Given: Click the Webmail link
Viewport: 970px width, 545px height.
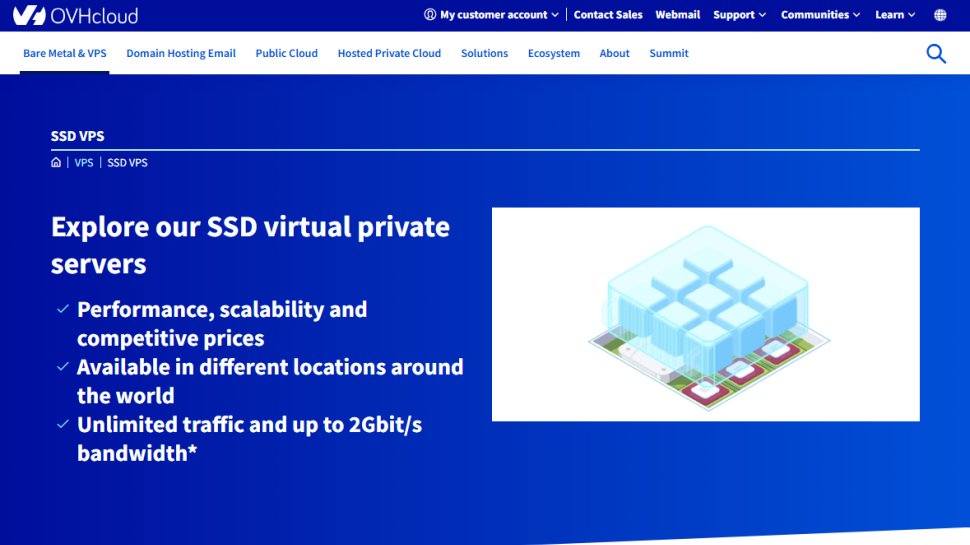Looking at the screenshot, I should pos(677,15).
